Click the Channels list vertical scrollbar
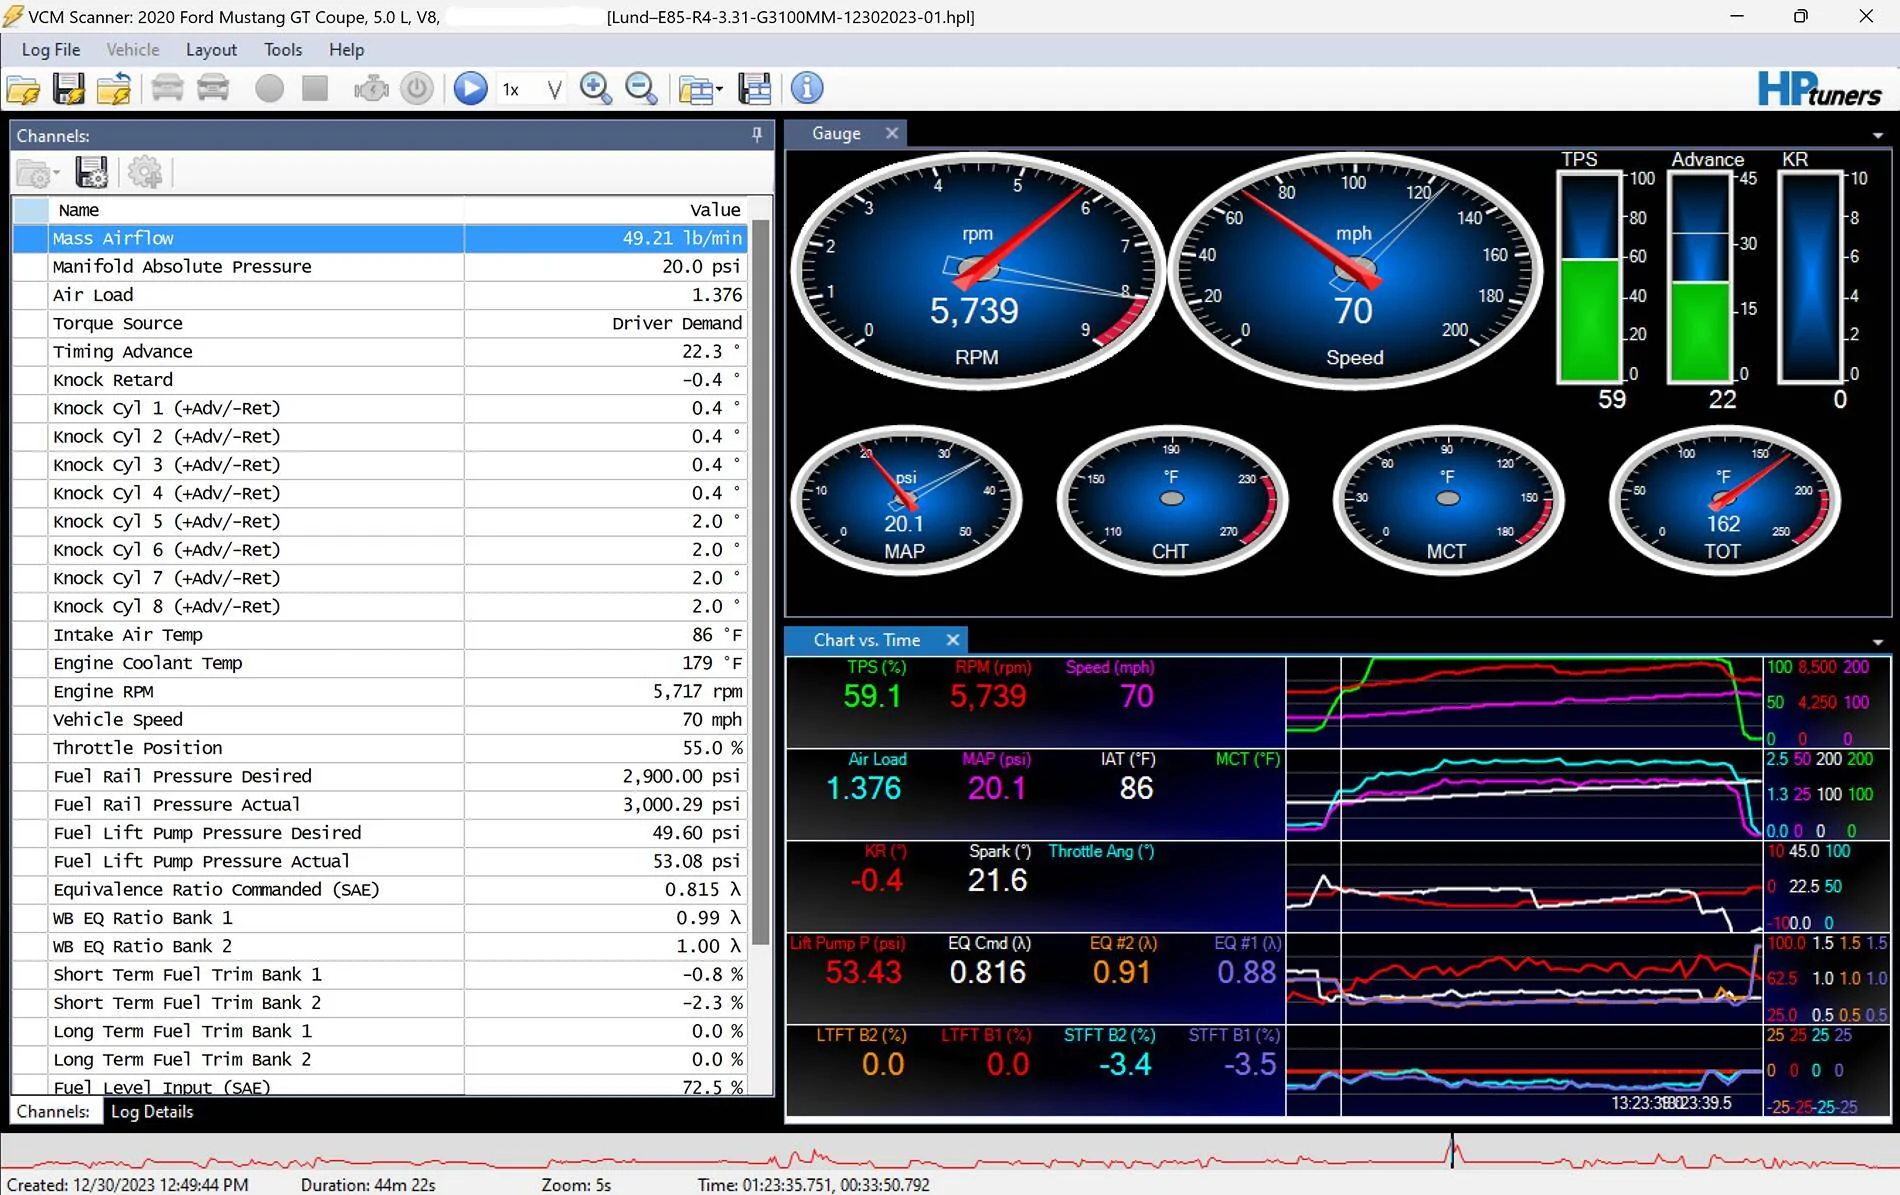The width and height of the screenshot is (1900, 1195). (761, 580)
